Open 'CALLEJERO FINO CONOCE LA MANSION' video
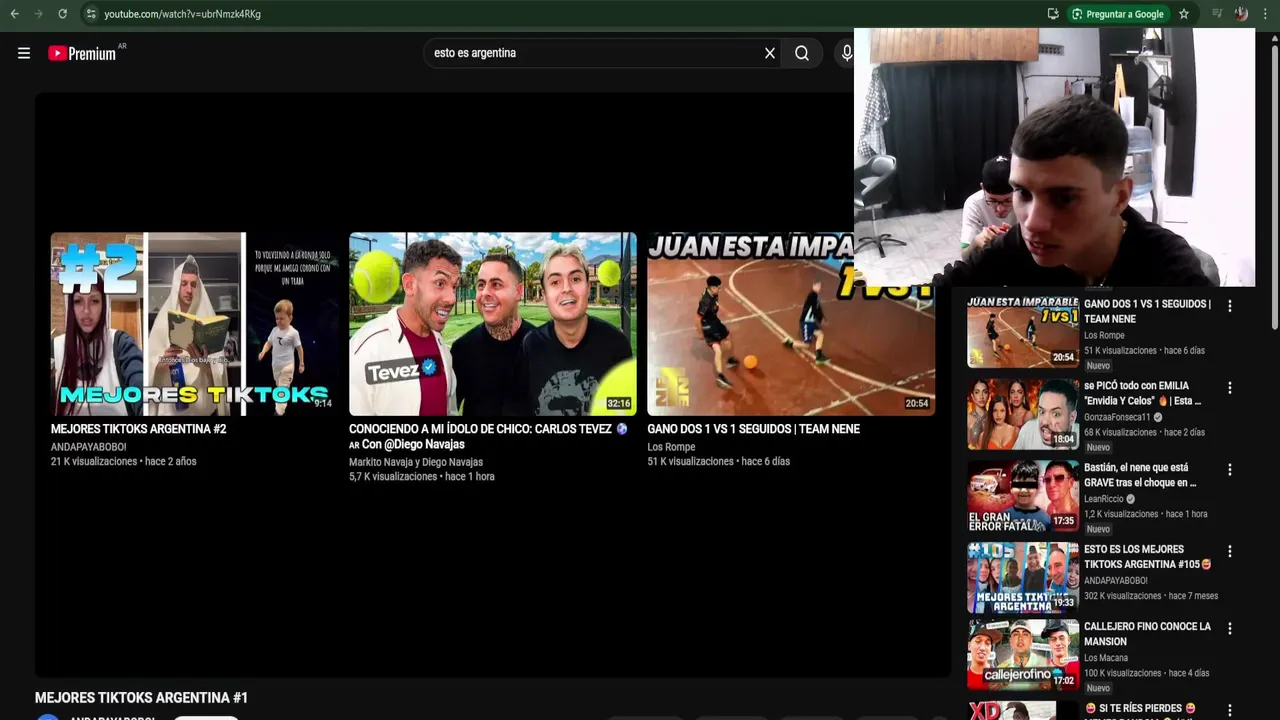 tap(1147, 634)
